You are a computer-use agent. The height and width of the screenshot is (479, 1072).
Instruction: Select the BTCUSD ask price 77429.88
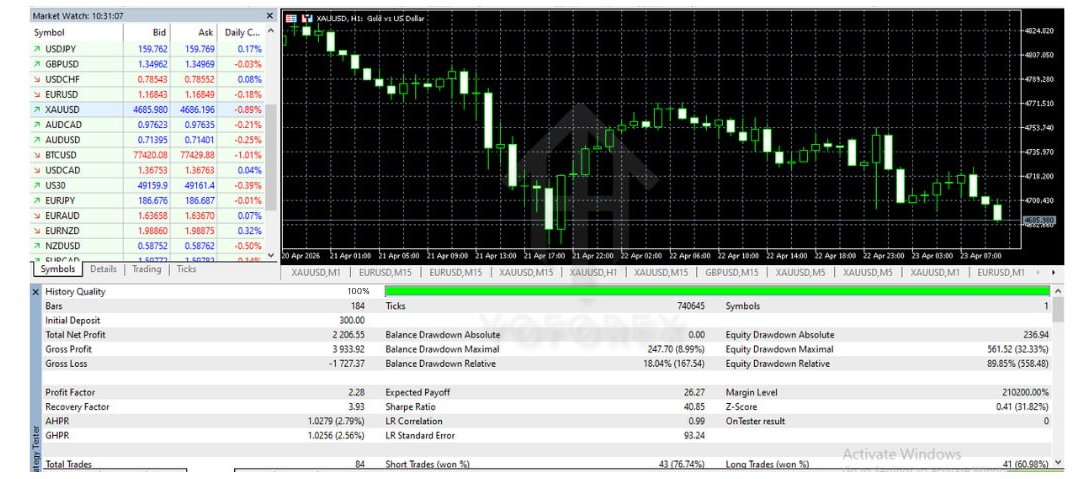click(x=198, y=155)
